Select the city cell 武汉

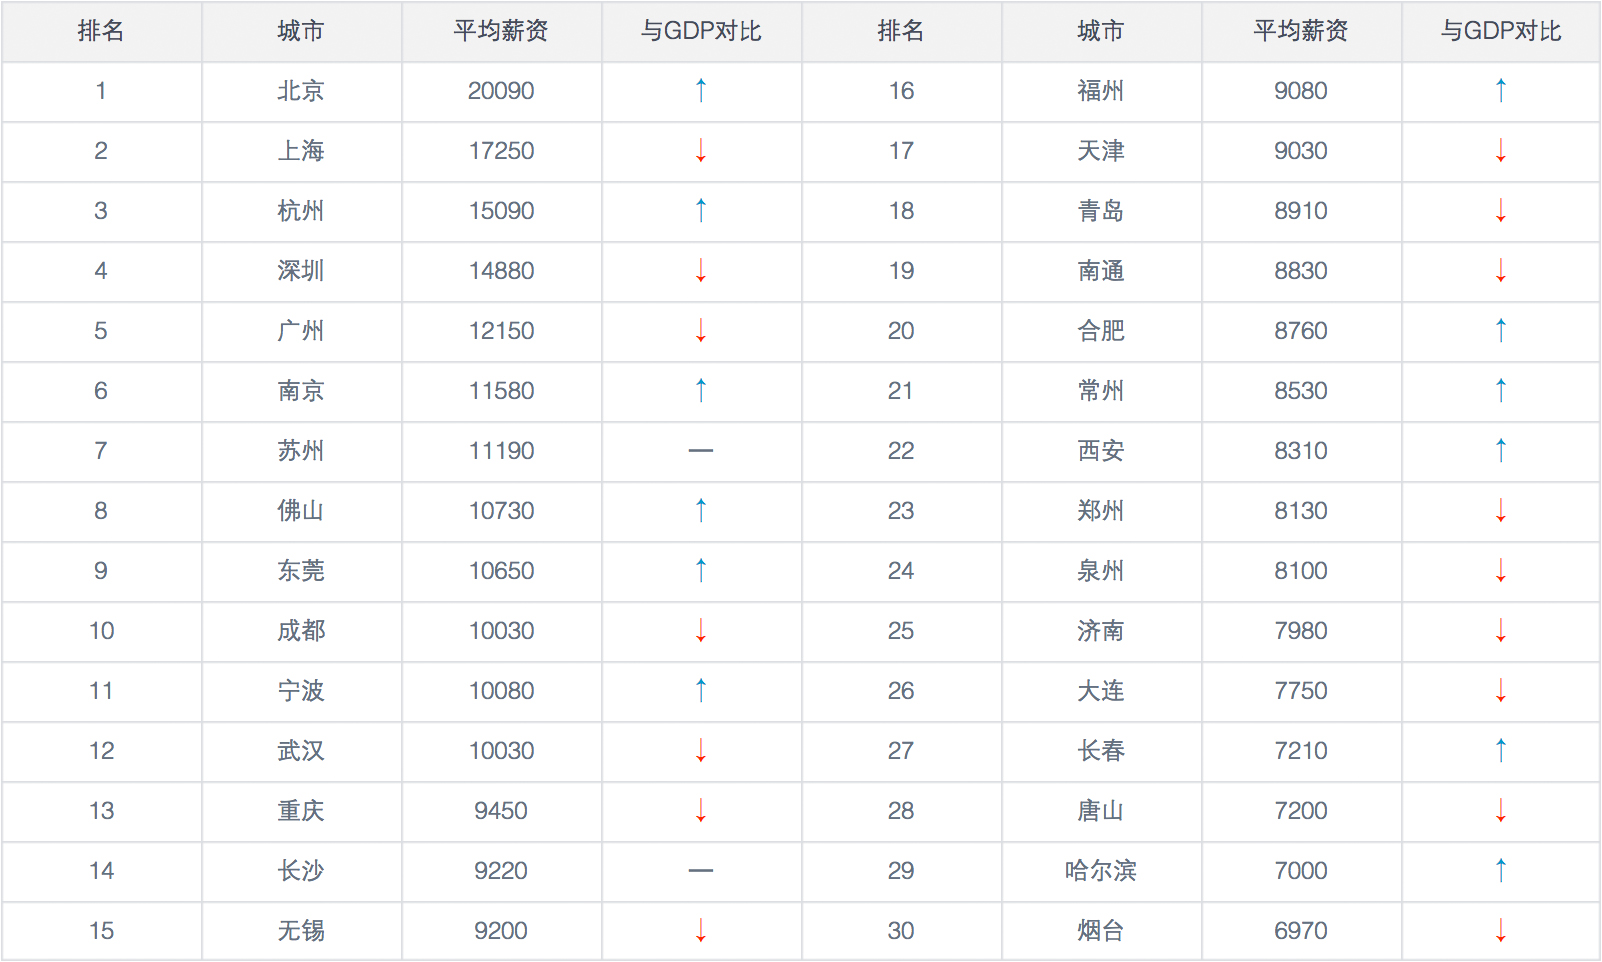pos(301,751)
